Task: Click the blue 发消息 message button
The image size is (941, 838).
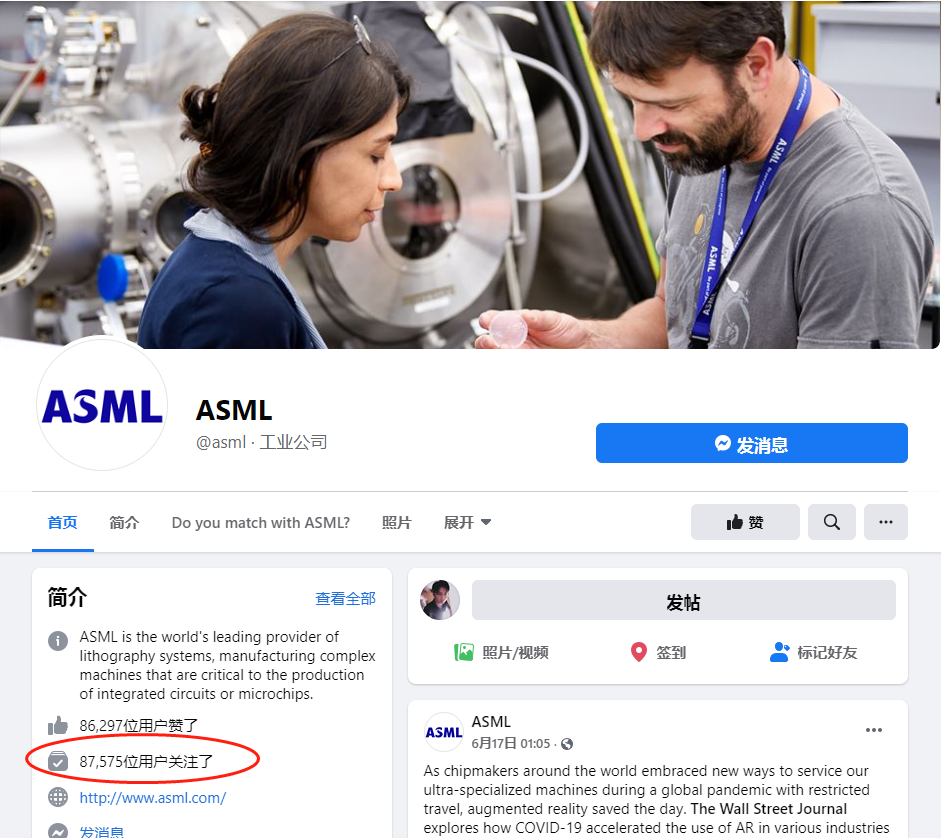Action: click(x=751, y=444)
